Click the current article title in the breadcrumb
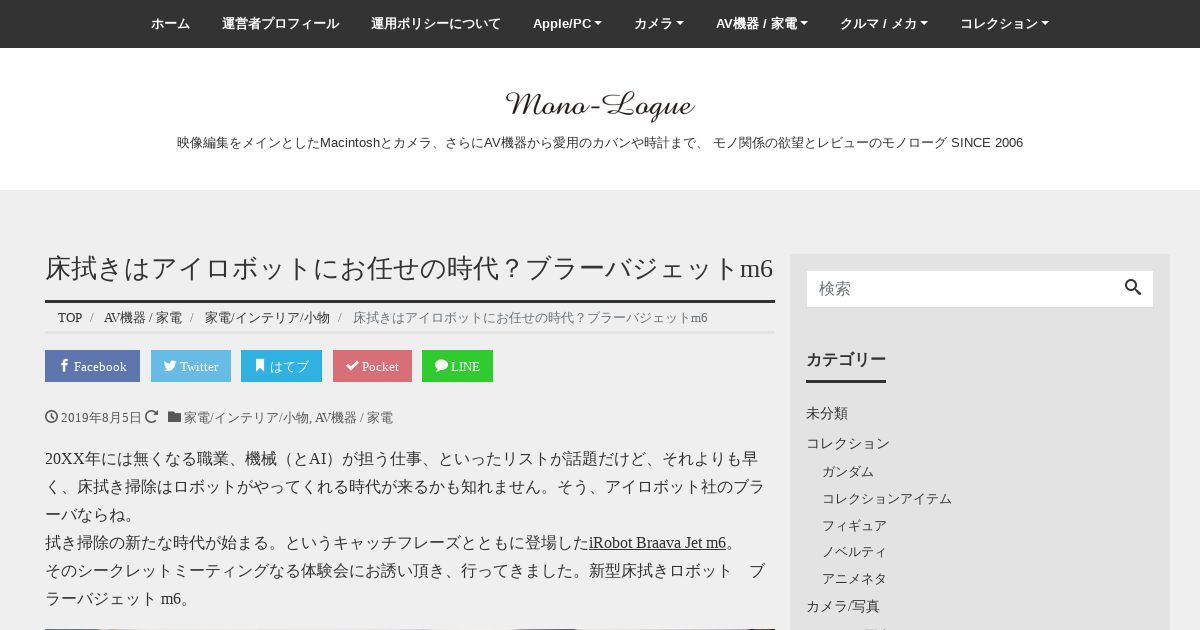Image resolution: width=1200 pixels, height=630 pixels. [530, 318]
